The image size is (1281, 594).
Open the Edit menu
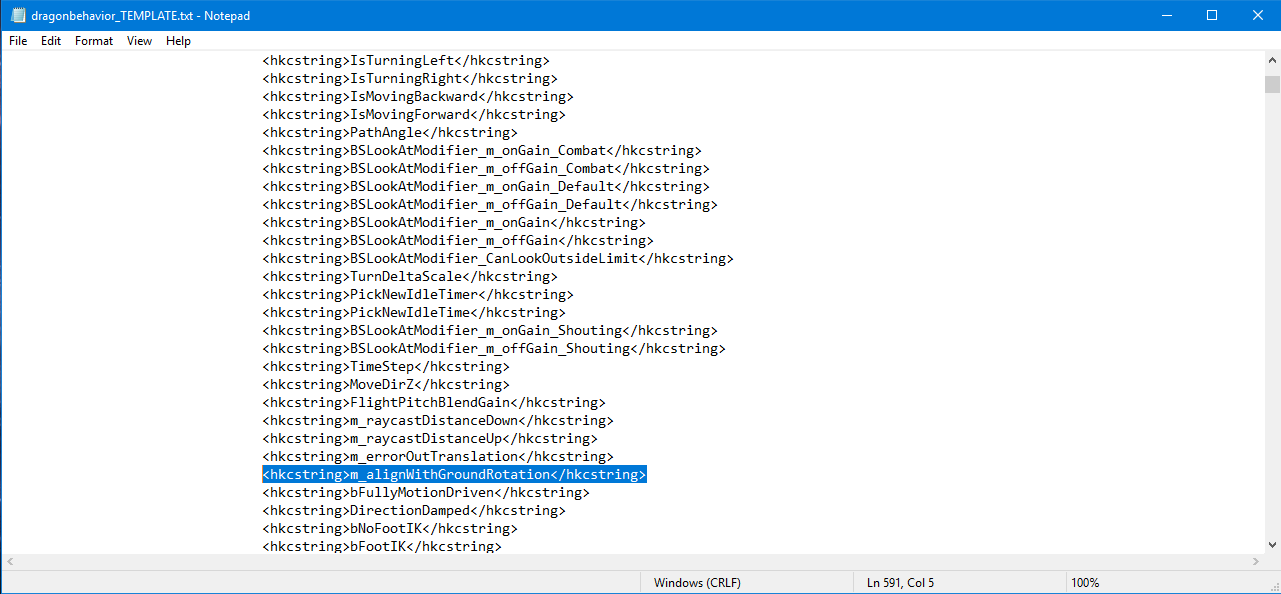[x=51, y=41]
